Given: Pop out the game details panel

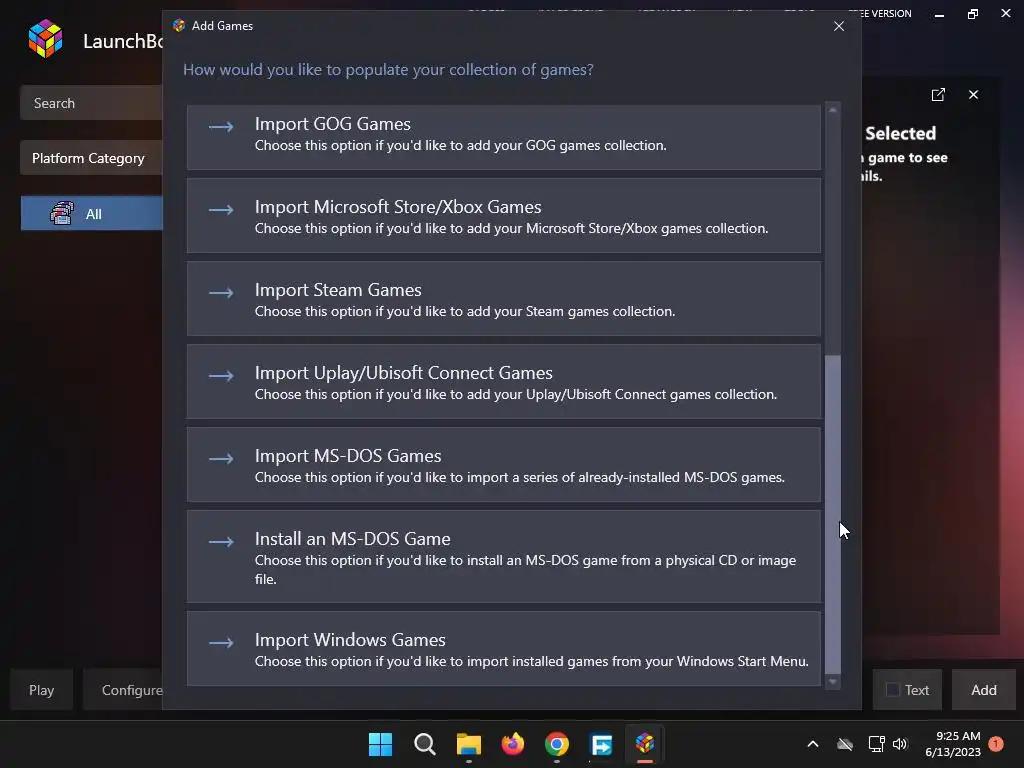Looking at the screenshot, I should coord(938,95).
